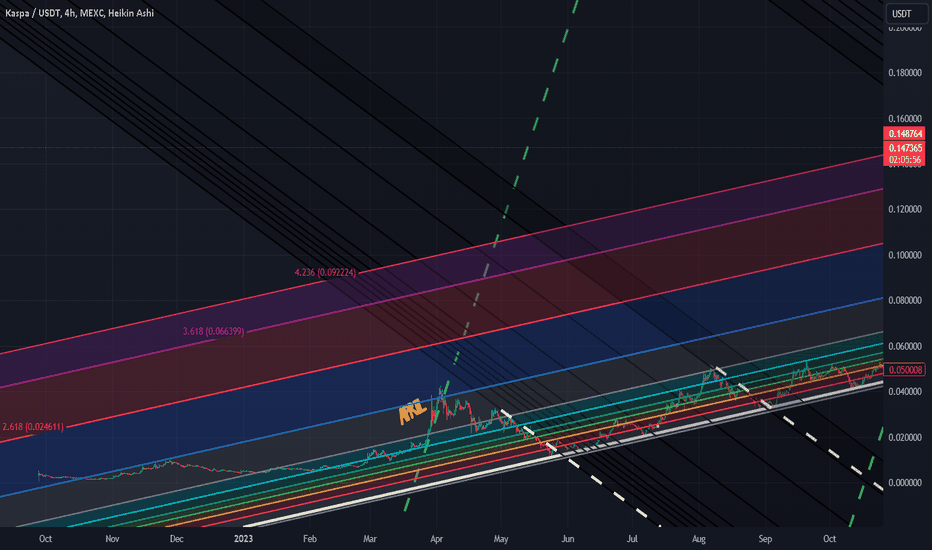
Task: Click the 0.000000 price axis value
Action: pyautogui.click(x=905, y=483)
